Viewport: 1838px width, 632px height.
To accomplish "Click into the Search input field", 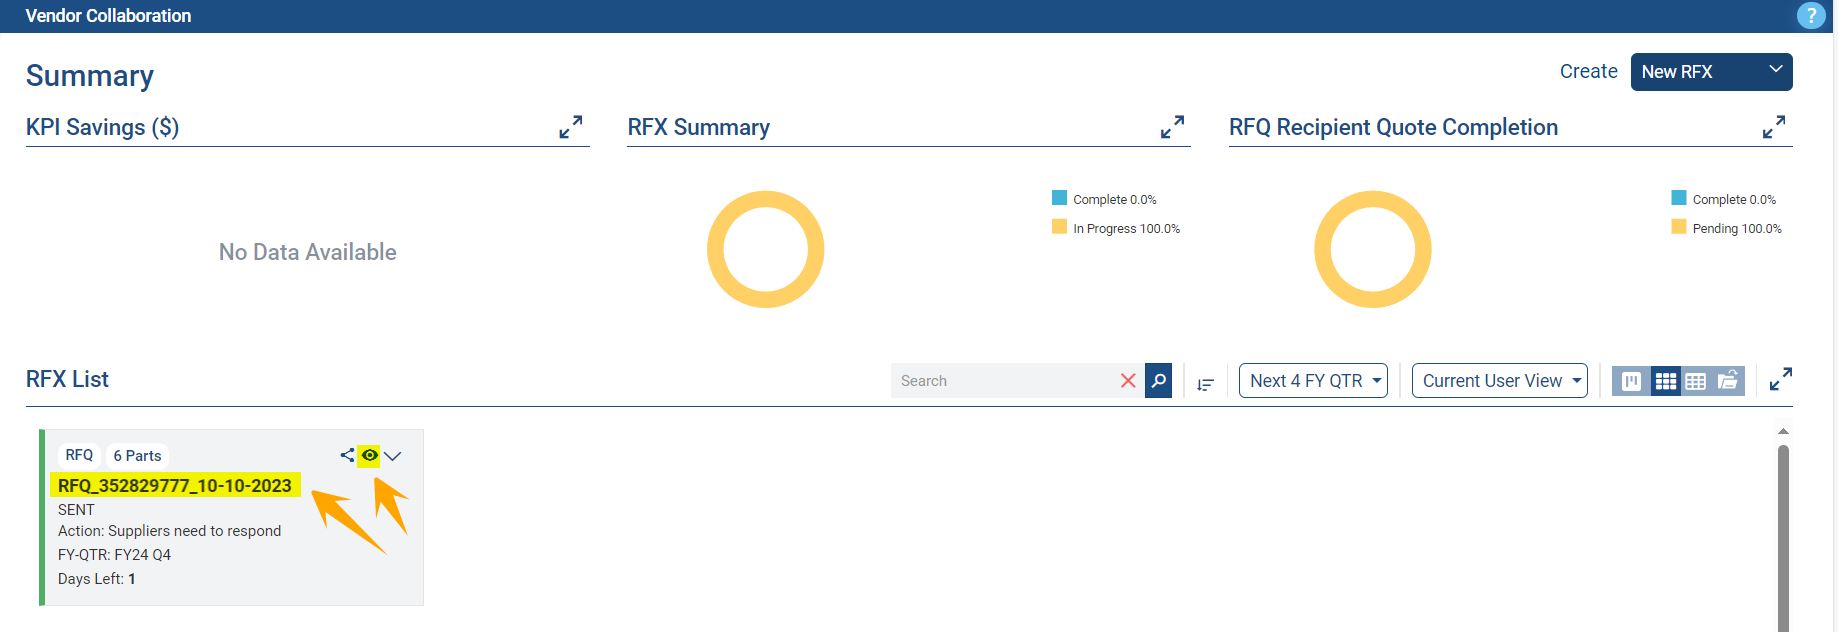I will [1000, 381].
